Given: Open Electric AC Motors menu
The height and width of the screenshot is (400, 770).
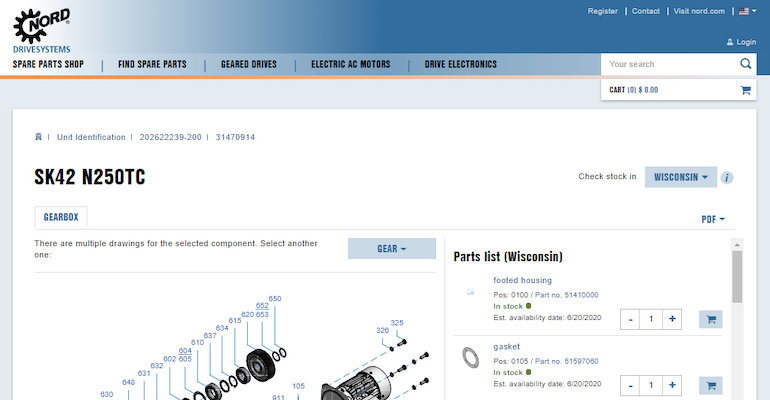Looking at the screenshot, I should point(351,64).
